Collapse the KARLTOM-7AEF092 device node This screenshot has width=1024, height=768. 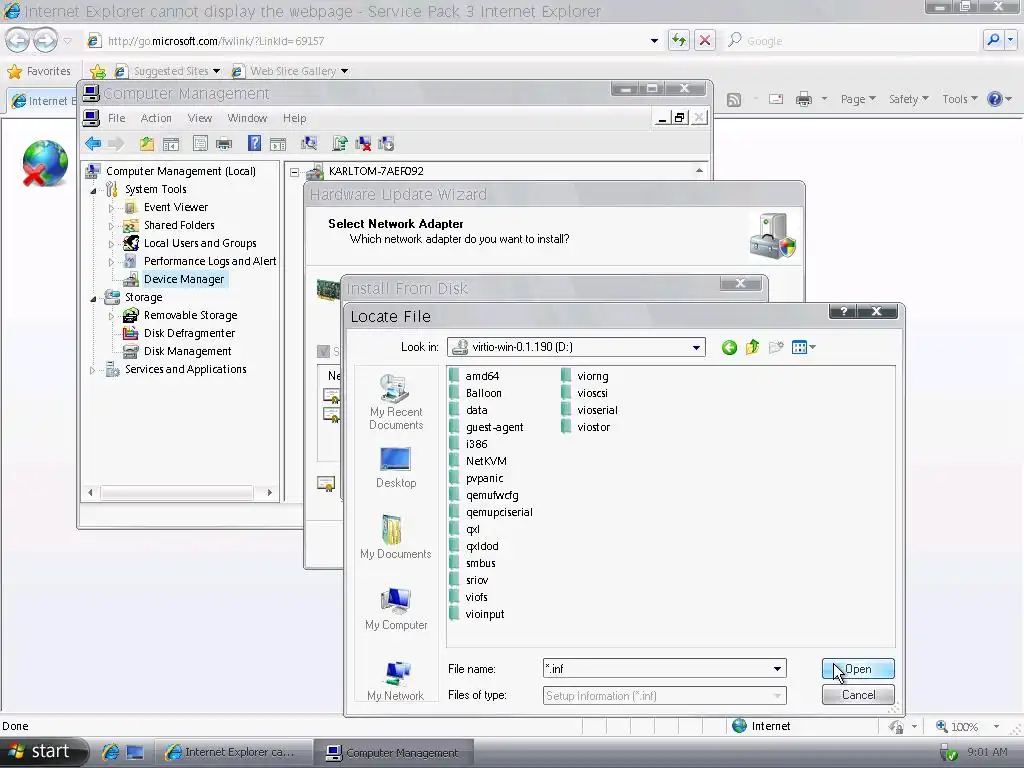(295, 172)
